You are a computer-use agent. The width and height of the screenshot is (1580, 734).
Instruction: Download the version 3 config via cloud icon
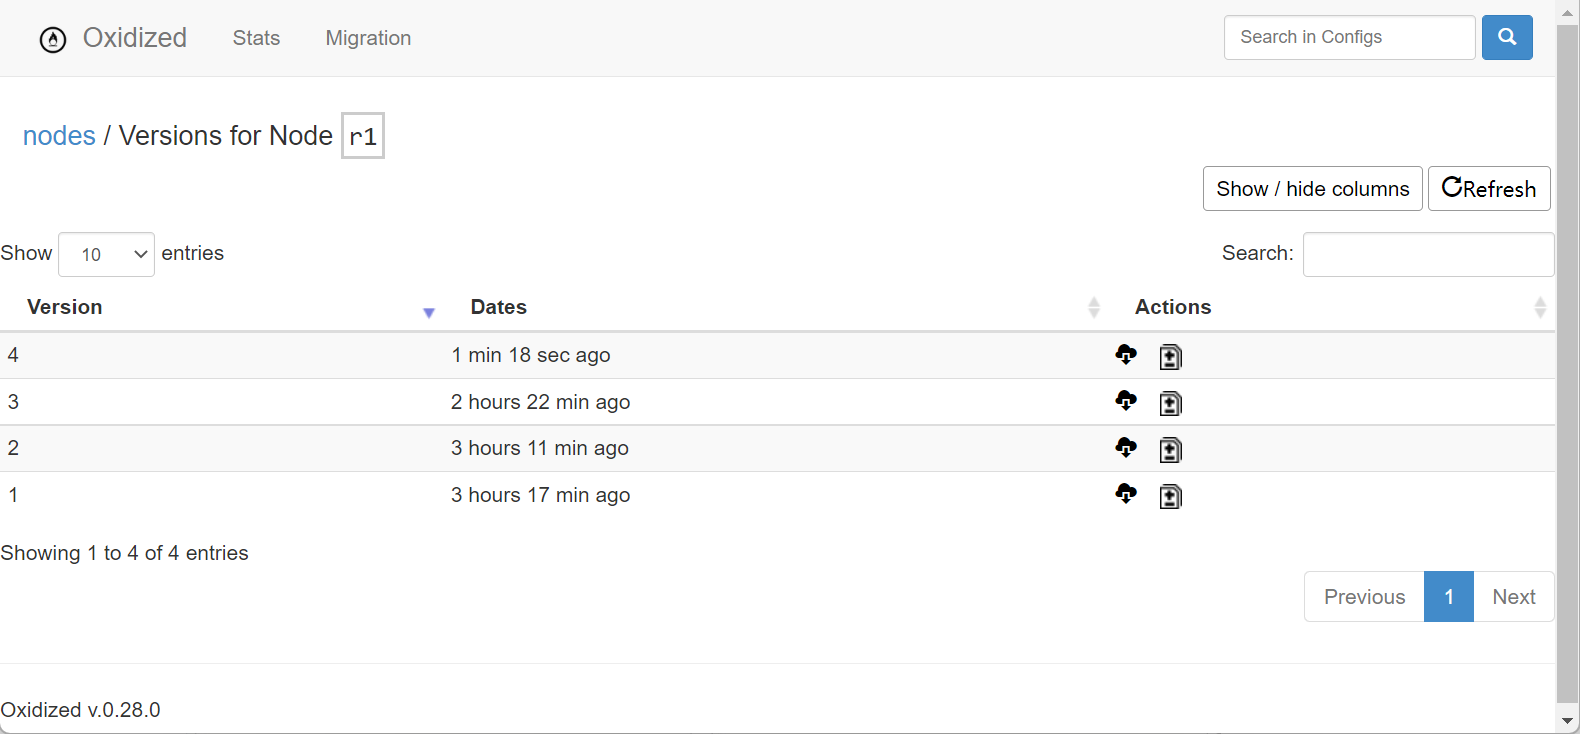click(1126, 401)
